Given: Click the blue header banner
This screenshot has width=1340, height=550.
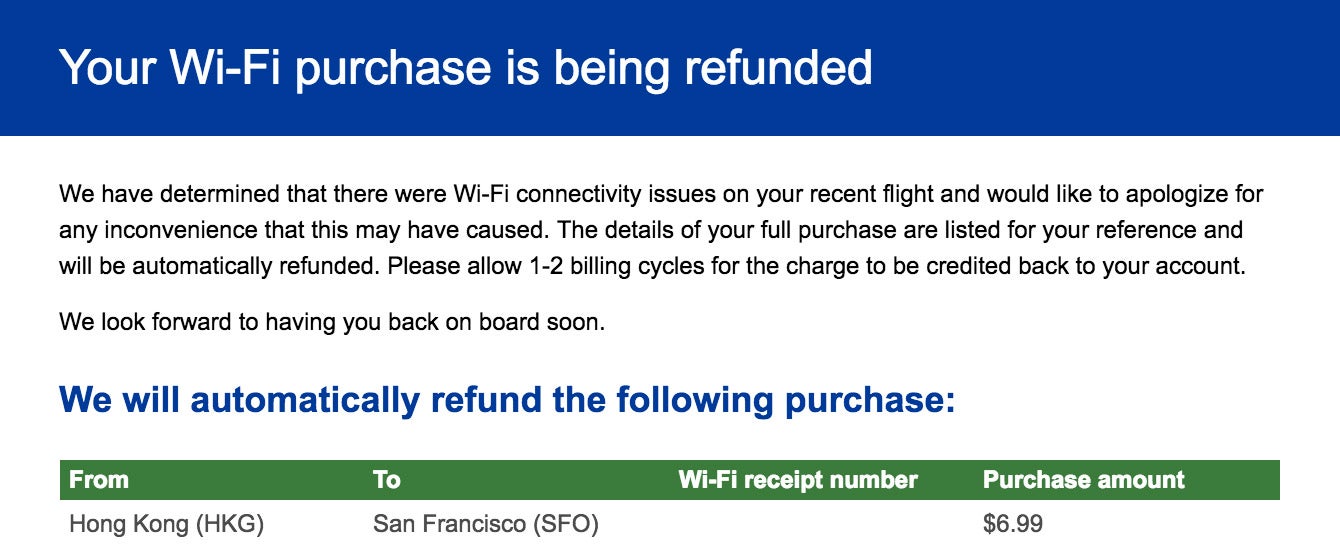Looking at the screenshot, I should (670, 68).
